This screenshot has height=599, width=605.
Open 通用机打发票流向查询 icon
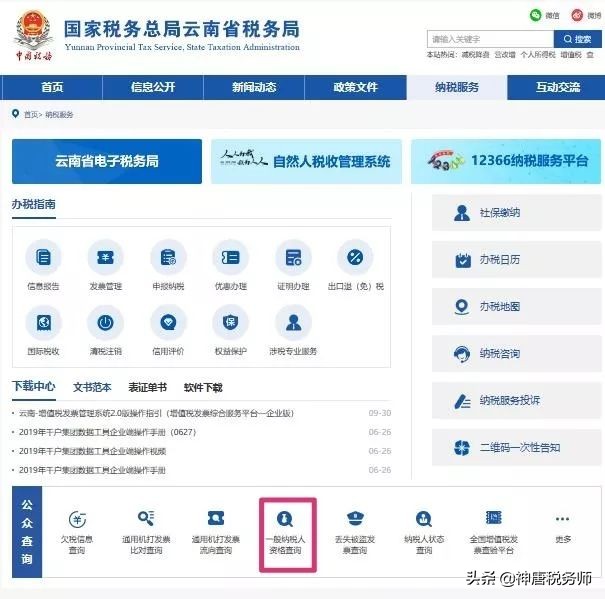[x=216, y=518]
